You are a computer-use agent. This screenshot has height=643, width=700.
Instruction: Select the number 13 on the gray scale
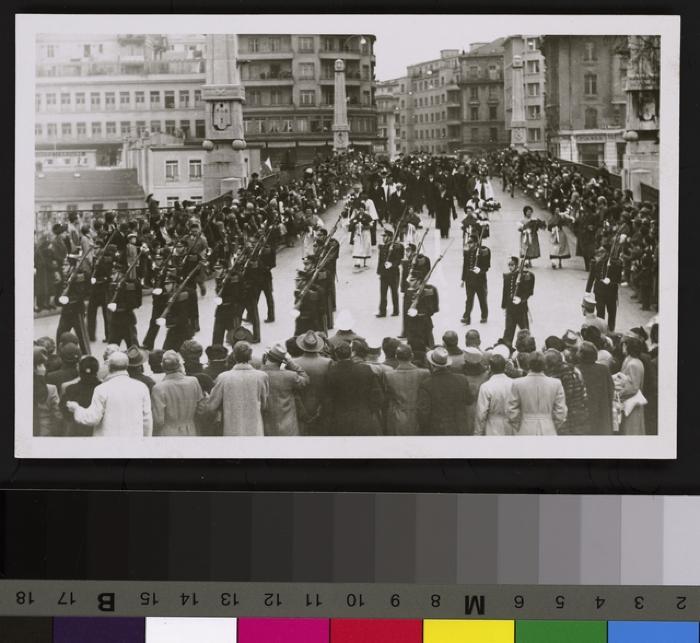coord(229,600)
